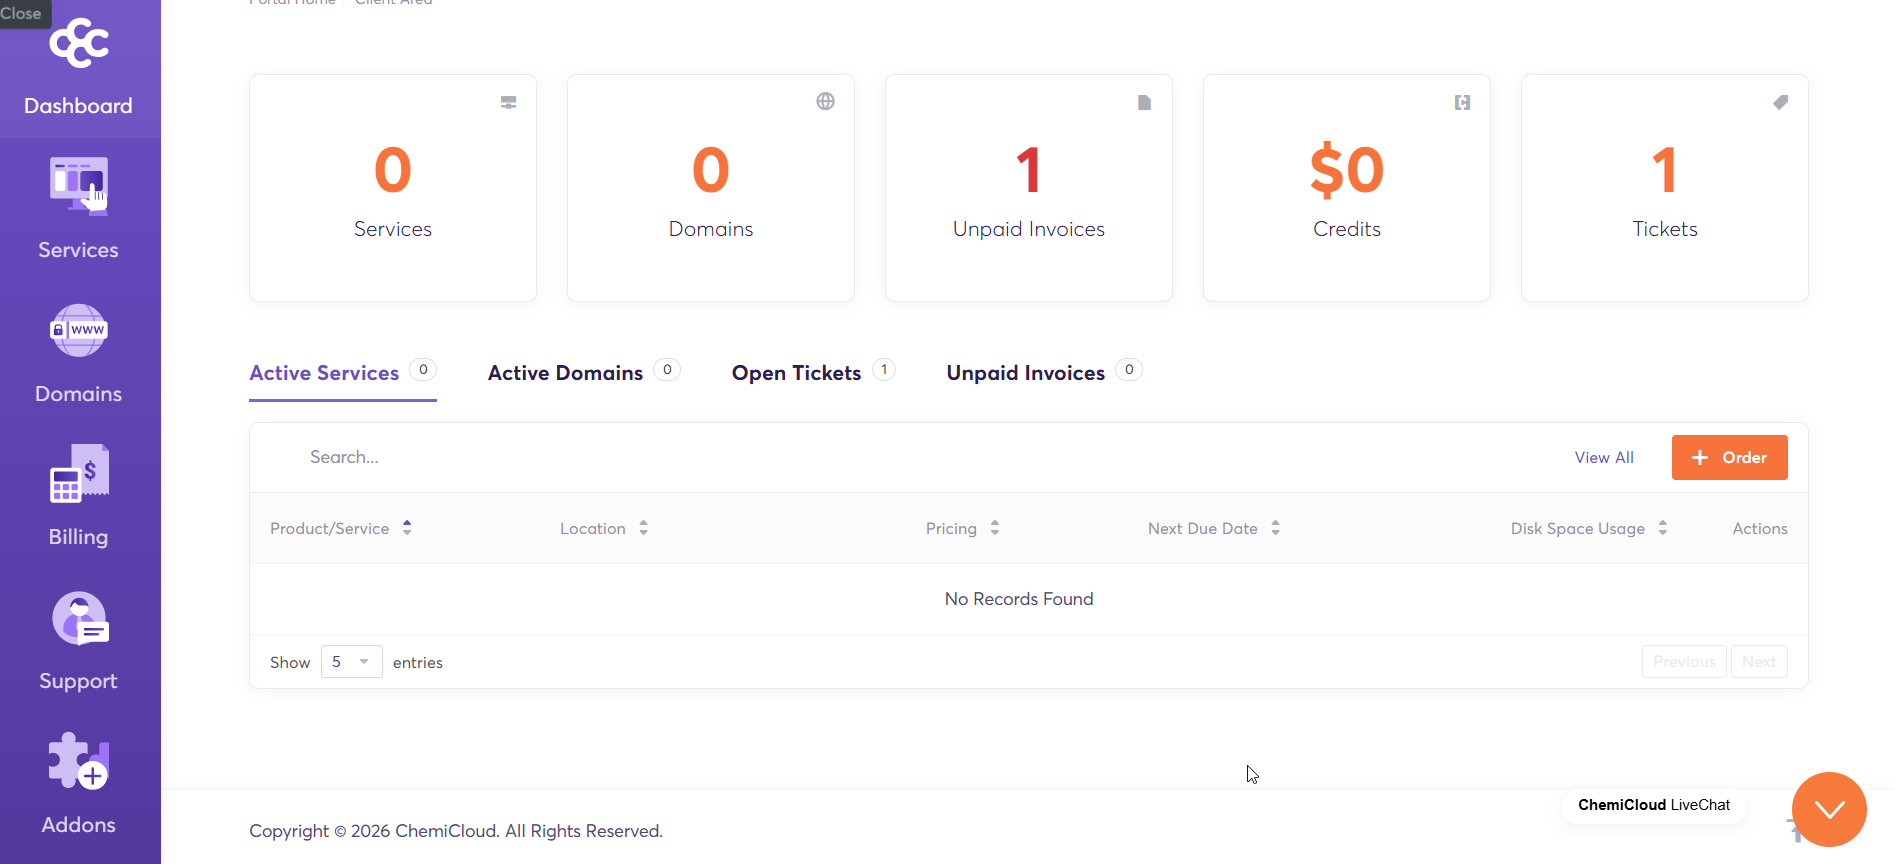The image size is (1895, 864).
Task: Open the 0 Services summary card
Action: (393, 188)
